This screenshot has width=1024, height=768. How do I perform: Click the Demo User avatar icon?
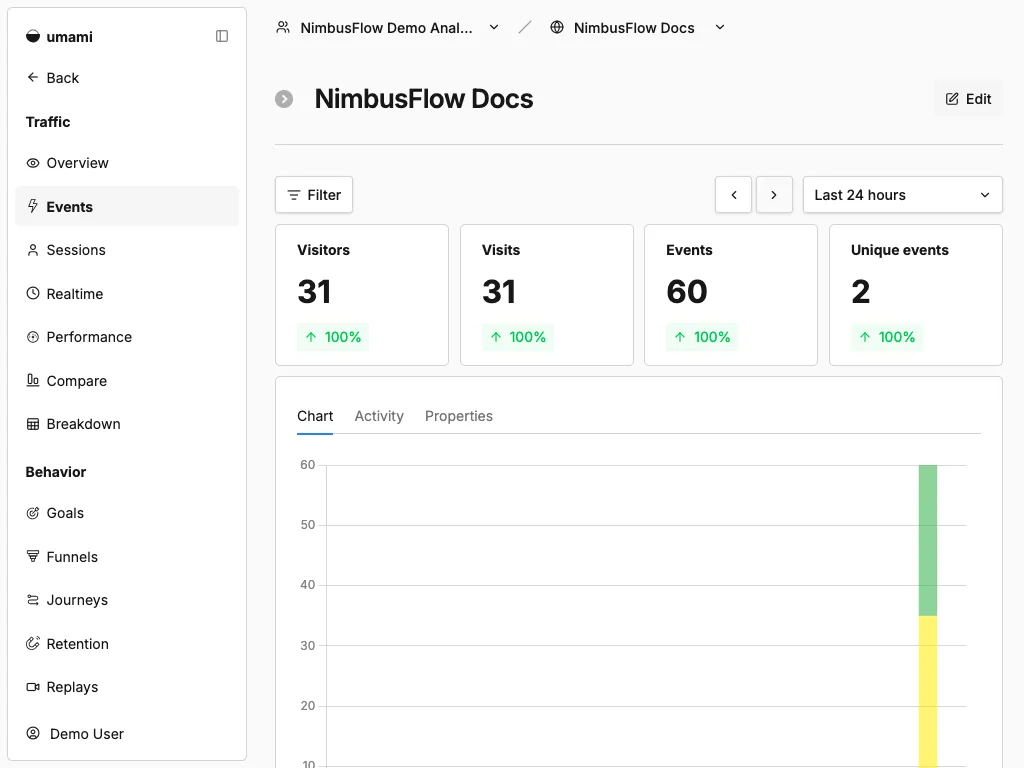33,733
